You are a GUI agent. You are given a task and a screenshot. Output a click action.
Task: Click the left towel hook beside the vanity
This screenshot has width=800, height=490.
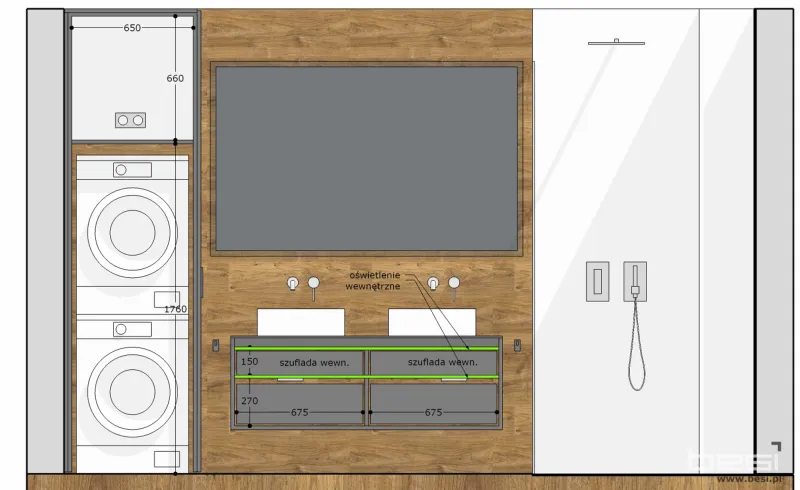pos(215,346)
